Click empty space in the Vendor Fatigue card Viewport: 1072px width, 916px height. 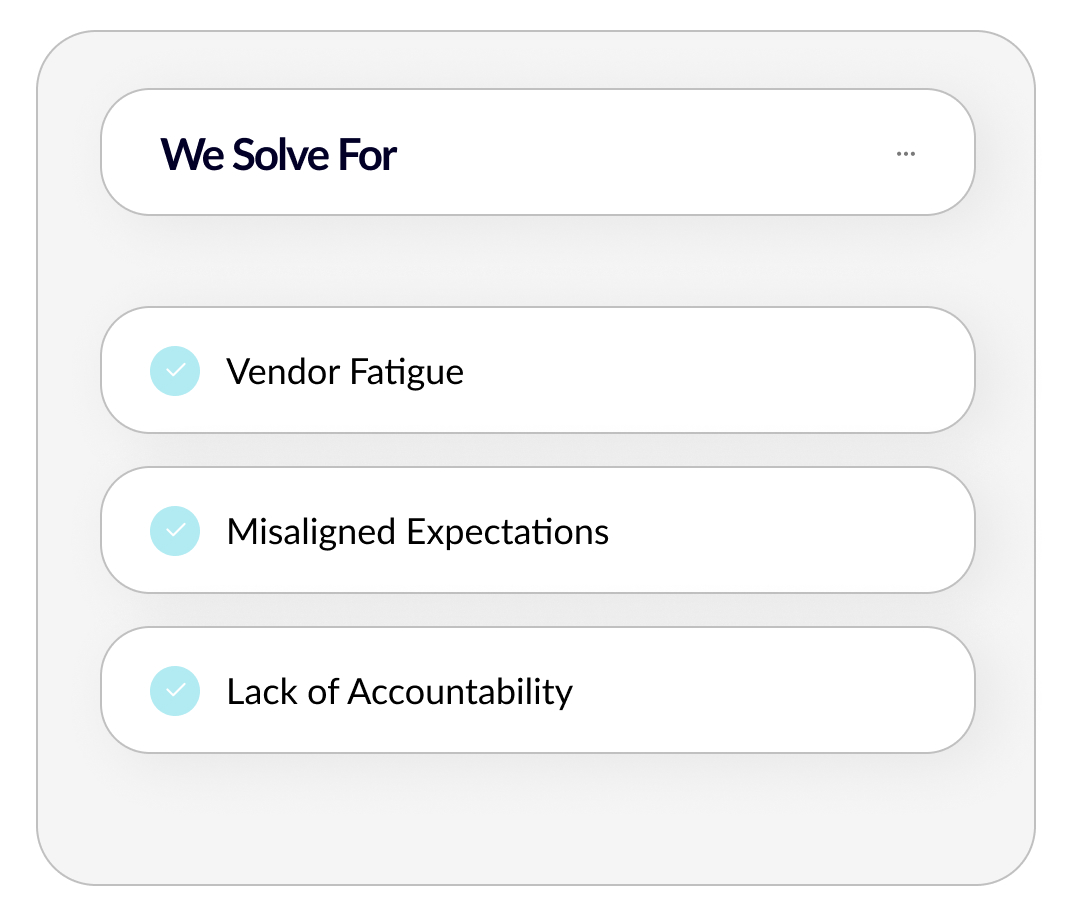pyautogui.click(x=720, y=371)
